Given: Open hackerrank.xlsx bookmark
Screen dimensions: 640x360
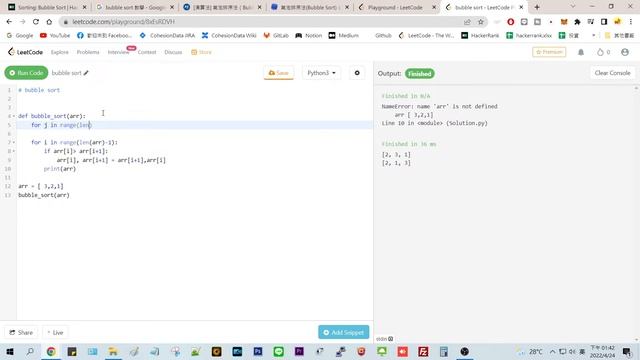Looking at the screenshot, I should pos(529,36).
